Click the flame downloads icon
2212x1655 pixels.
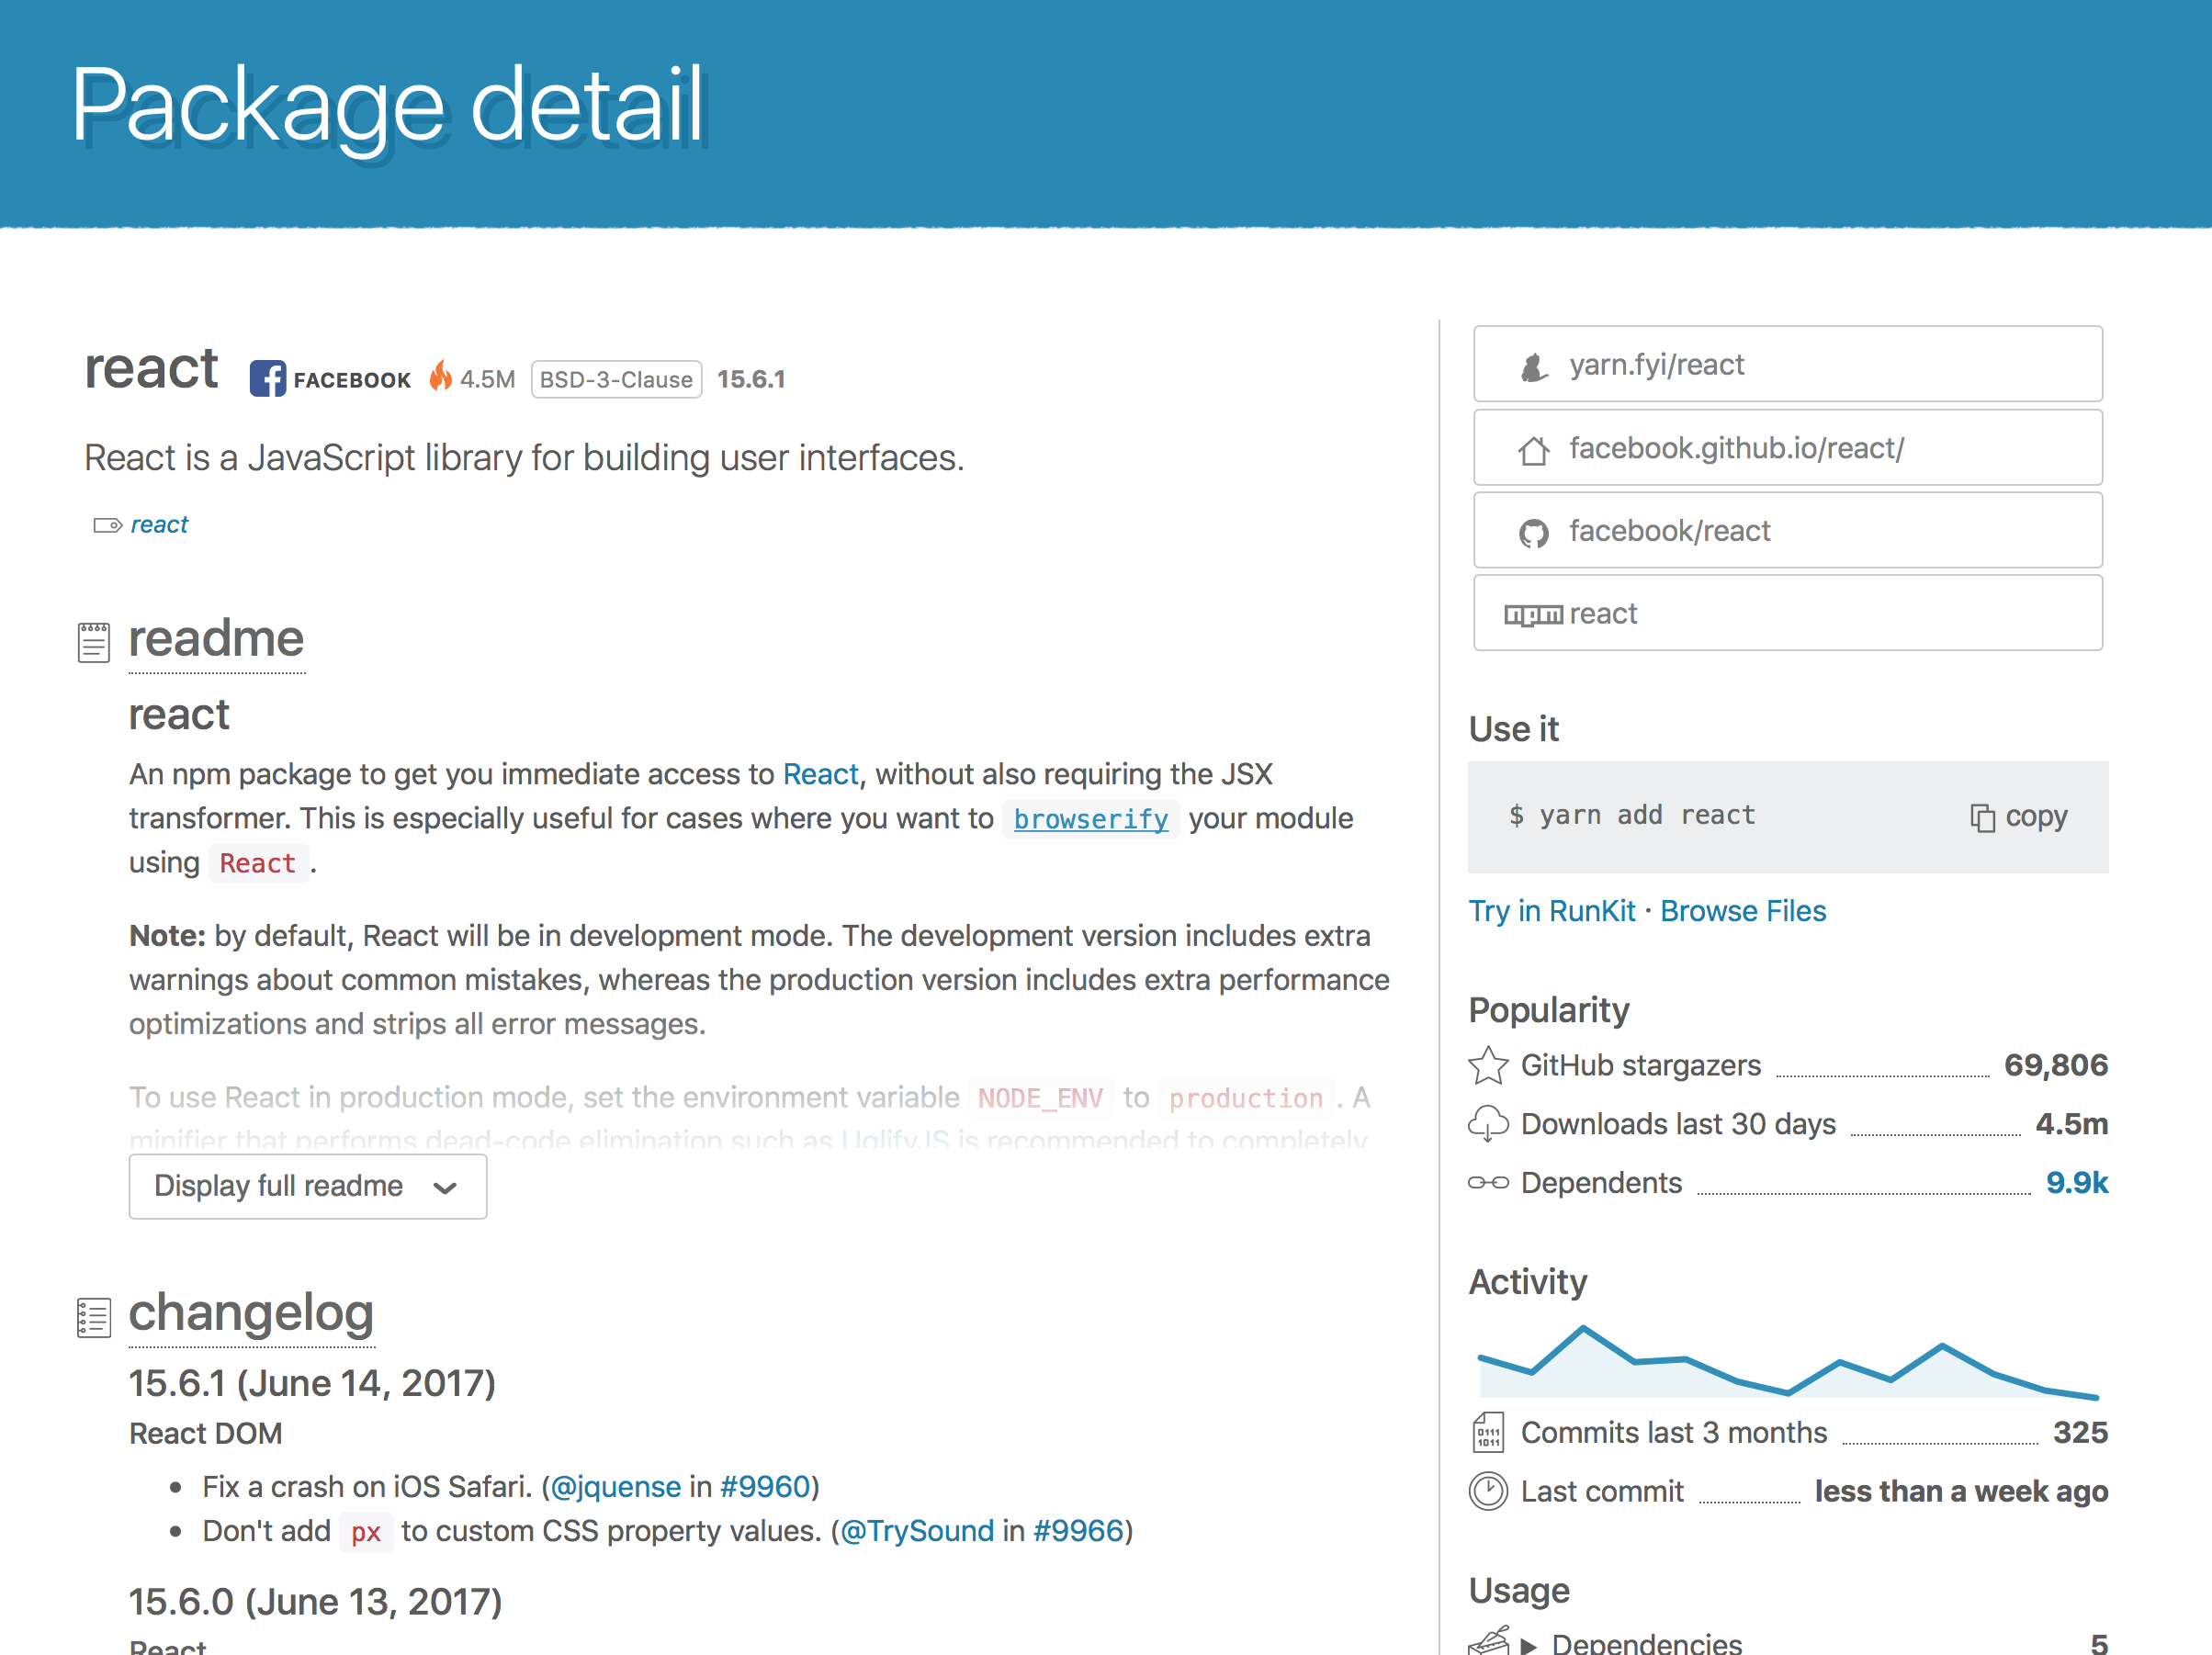(441, 377)
